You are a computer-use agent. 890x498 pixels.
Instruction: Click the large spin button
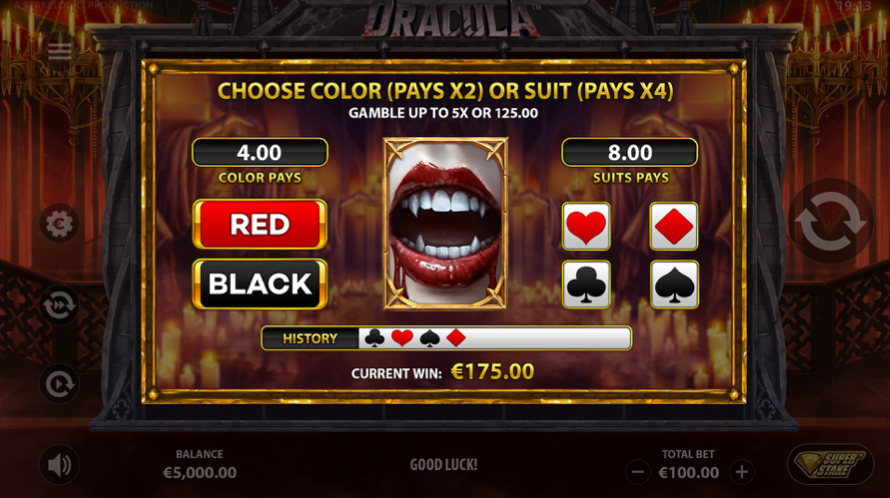pos(830,221)
